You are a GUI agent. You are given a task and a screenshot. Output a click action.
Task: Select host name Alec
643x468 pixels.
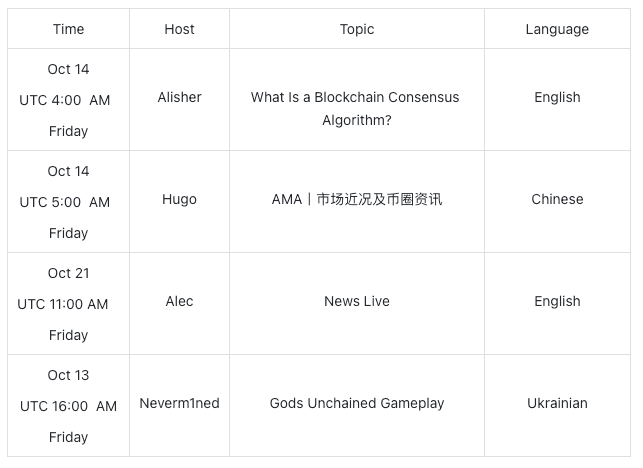[179, 301]
